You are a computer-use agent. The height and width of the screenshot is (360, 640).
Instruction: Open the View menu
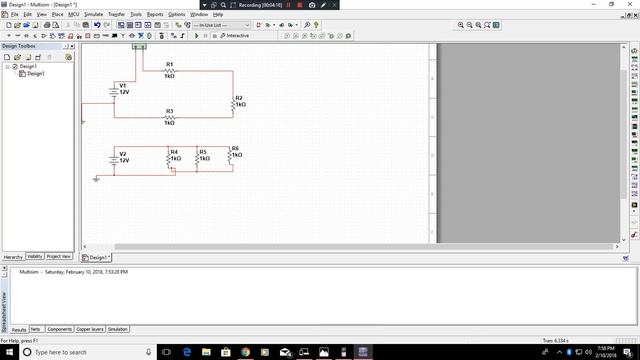(42, 14)
